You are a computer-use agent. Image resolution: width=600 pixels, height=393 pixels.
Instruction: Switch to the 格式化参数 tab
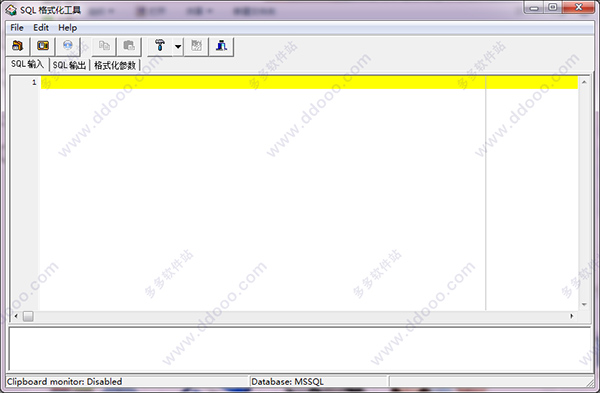click(115, 65)
